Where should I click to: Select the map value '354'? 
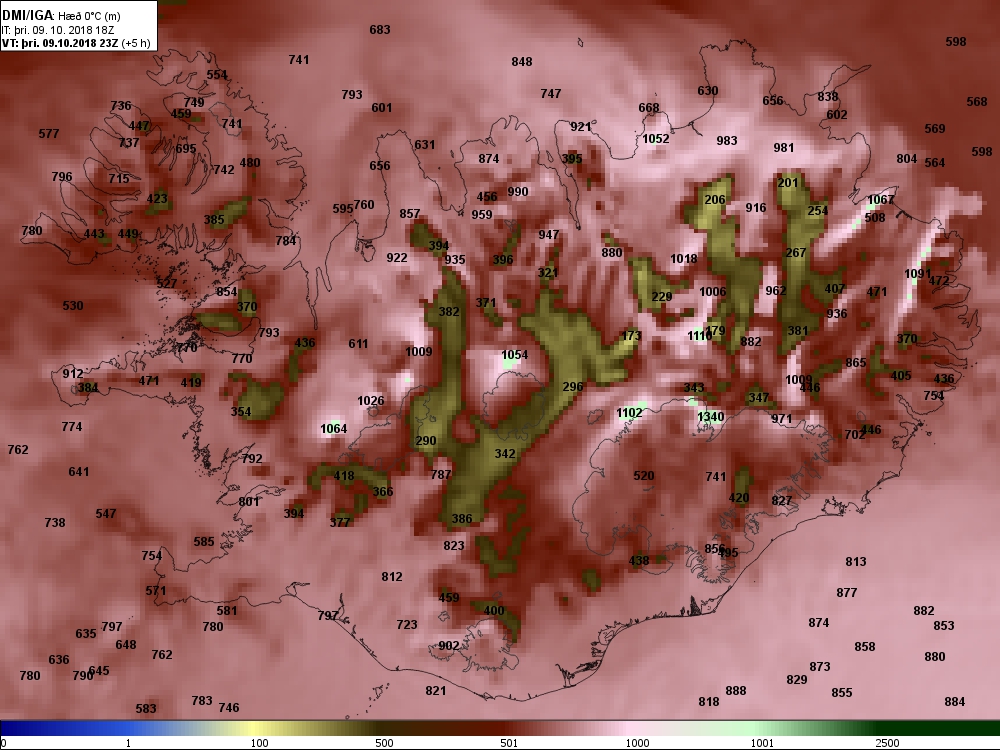[240, 412]
